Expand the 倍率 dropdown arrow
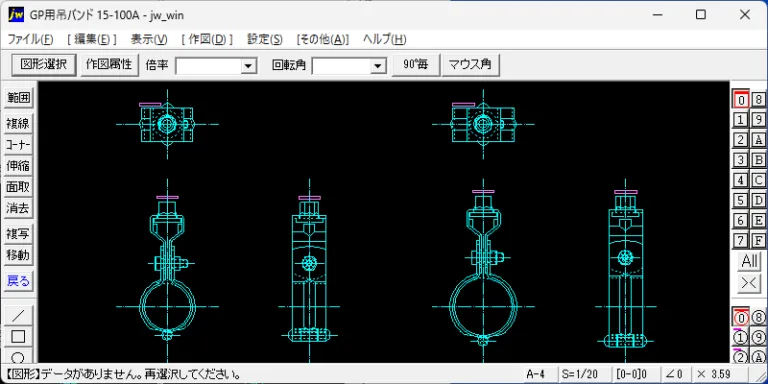The height and width of the screenshot is (384, 768). tap(248, 66)
